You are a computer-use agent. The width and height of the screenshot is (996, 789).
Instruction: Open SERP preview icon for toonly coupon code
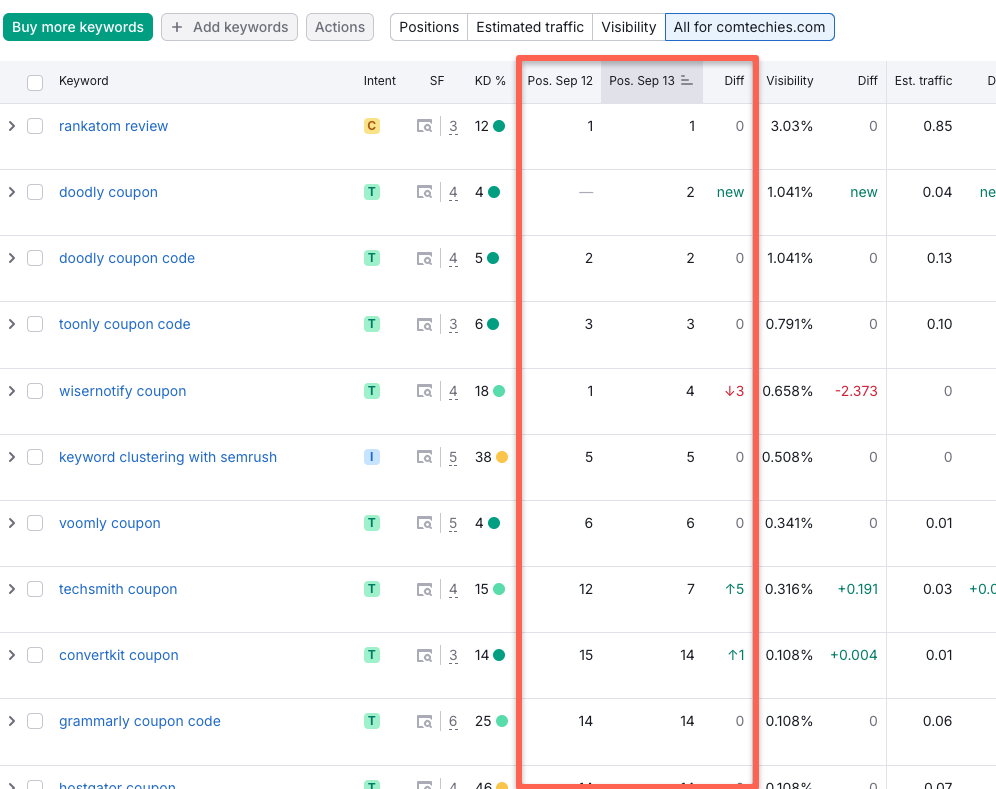click(424, 324)
